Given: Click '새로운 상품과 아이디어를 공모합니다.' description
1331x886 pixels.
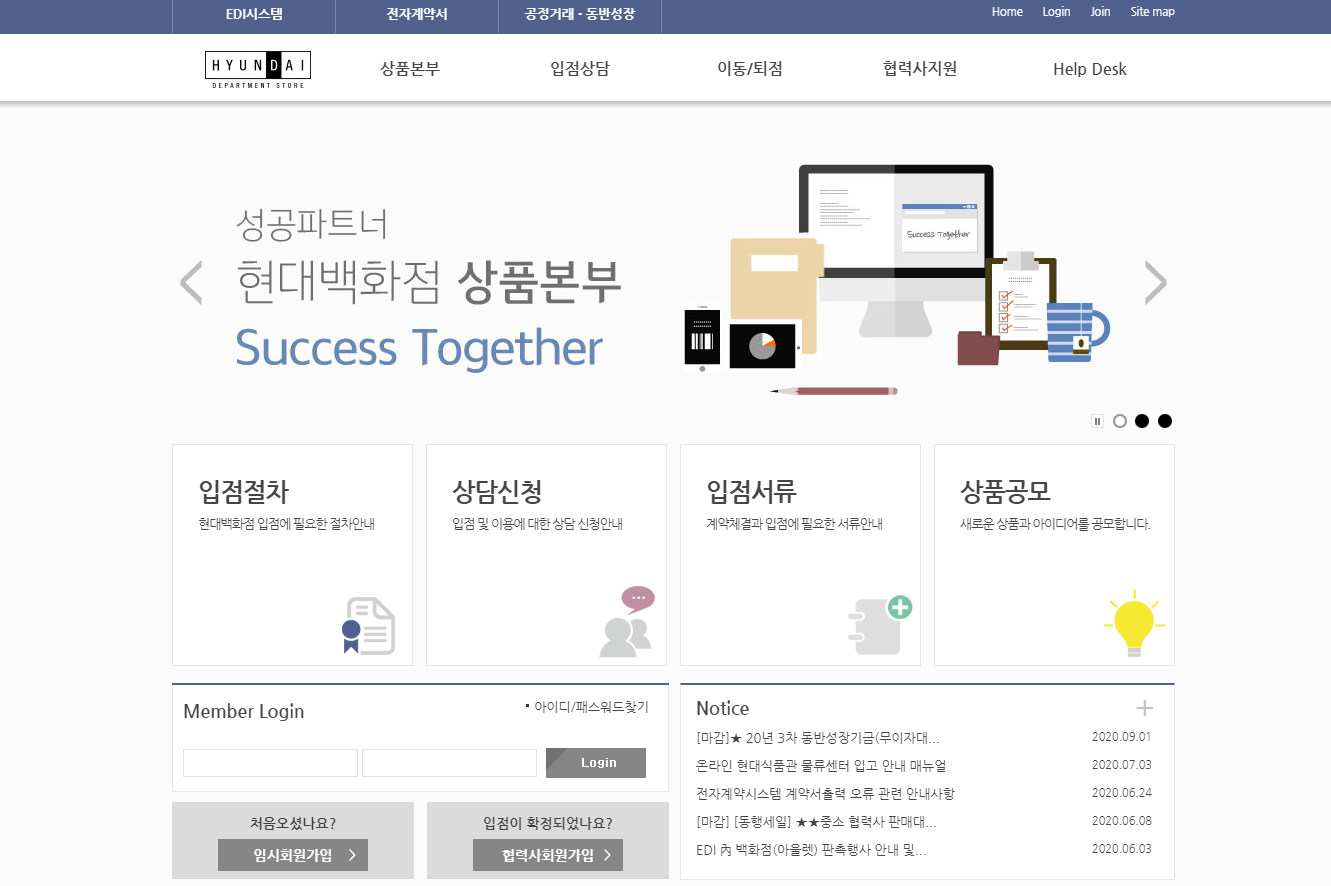Looking at the screenshot, I should coord(1055,524).
